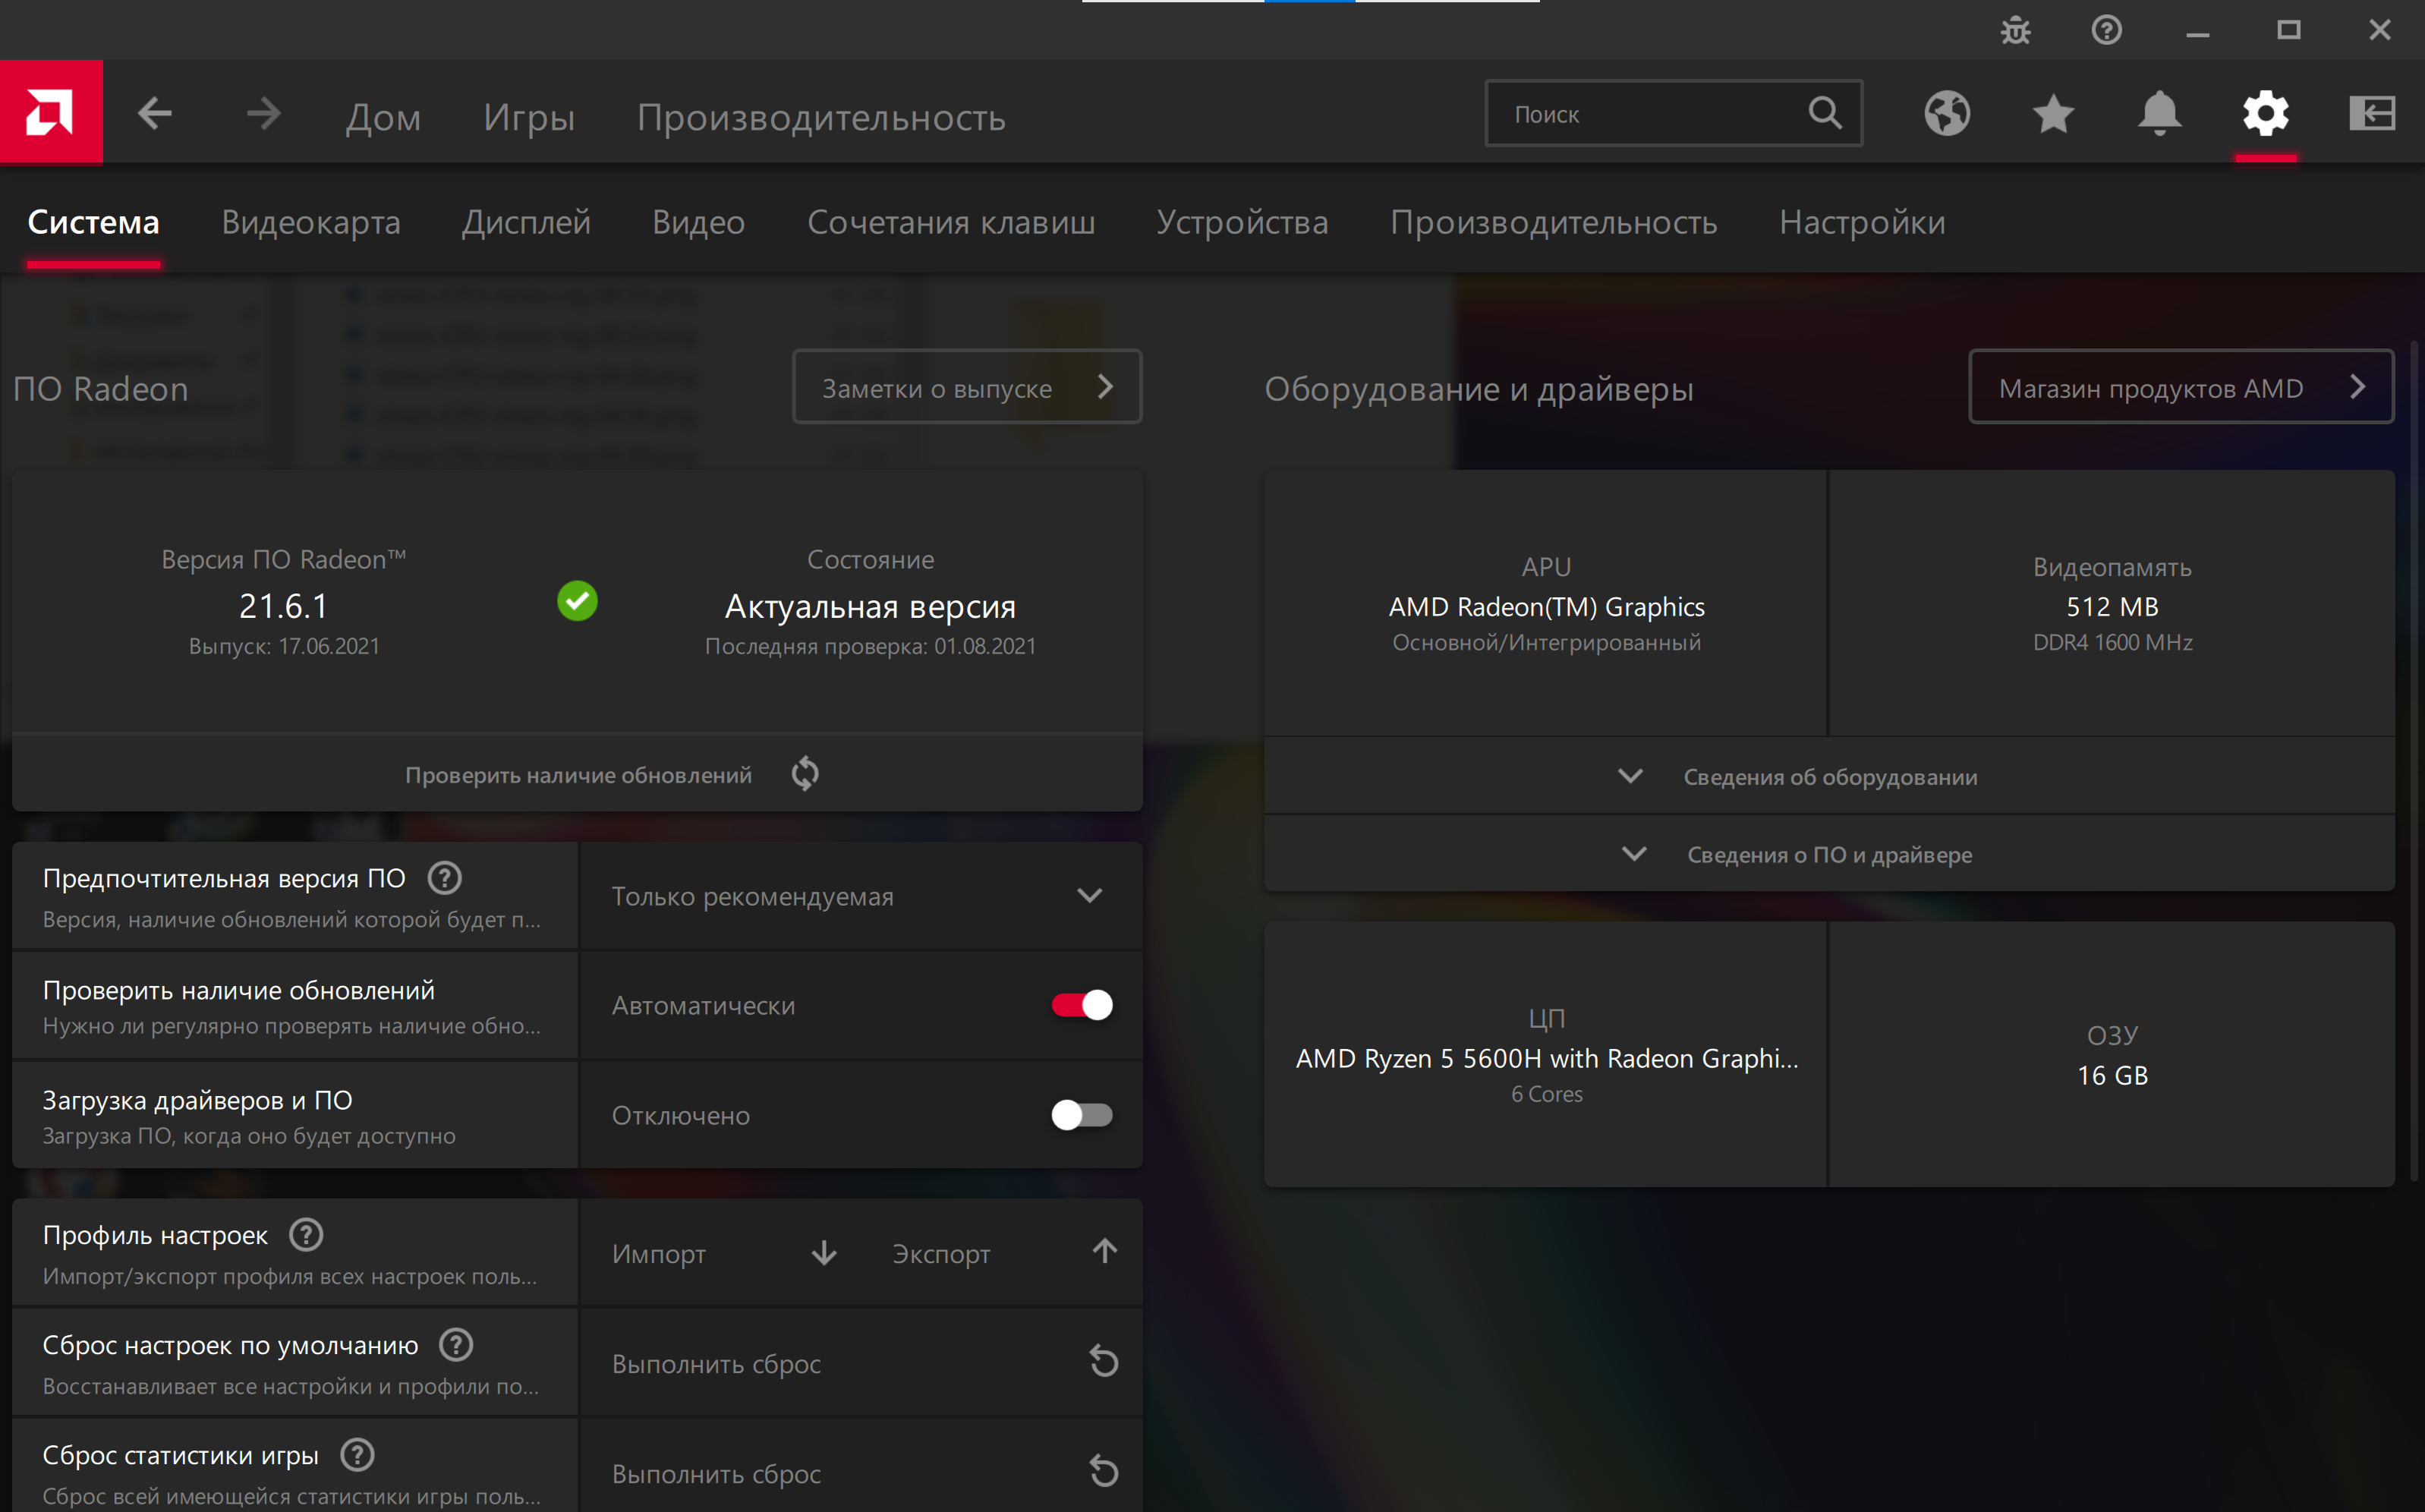Screen dimensions: 2425x1512
Task: Switch to the Система tab
Action: [x=93, y=222]
